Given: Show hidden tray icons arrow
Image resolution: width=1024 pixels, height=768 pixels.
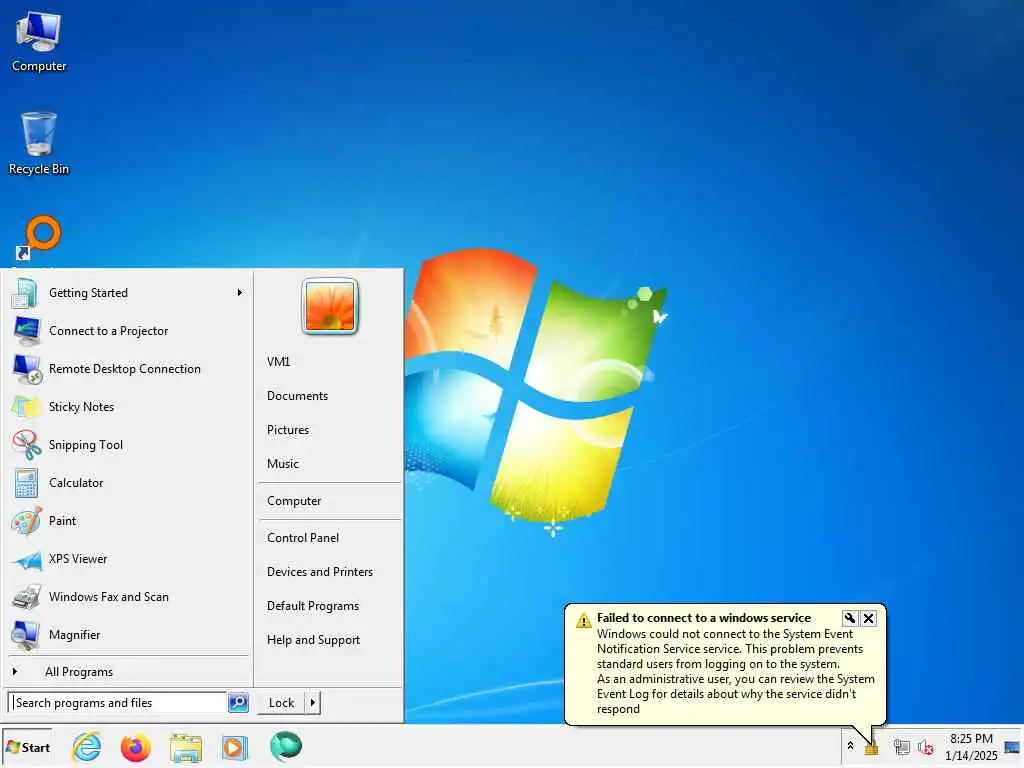Looking at the screenshot, I should 850,746.
